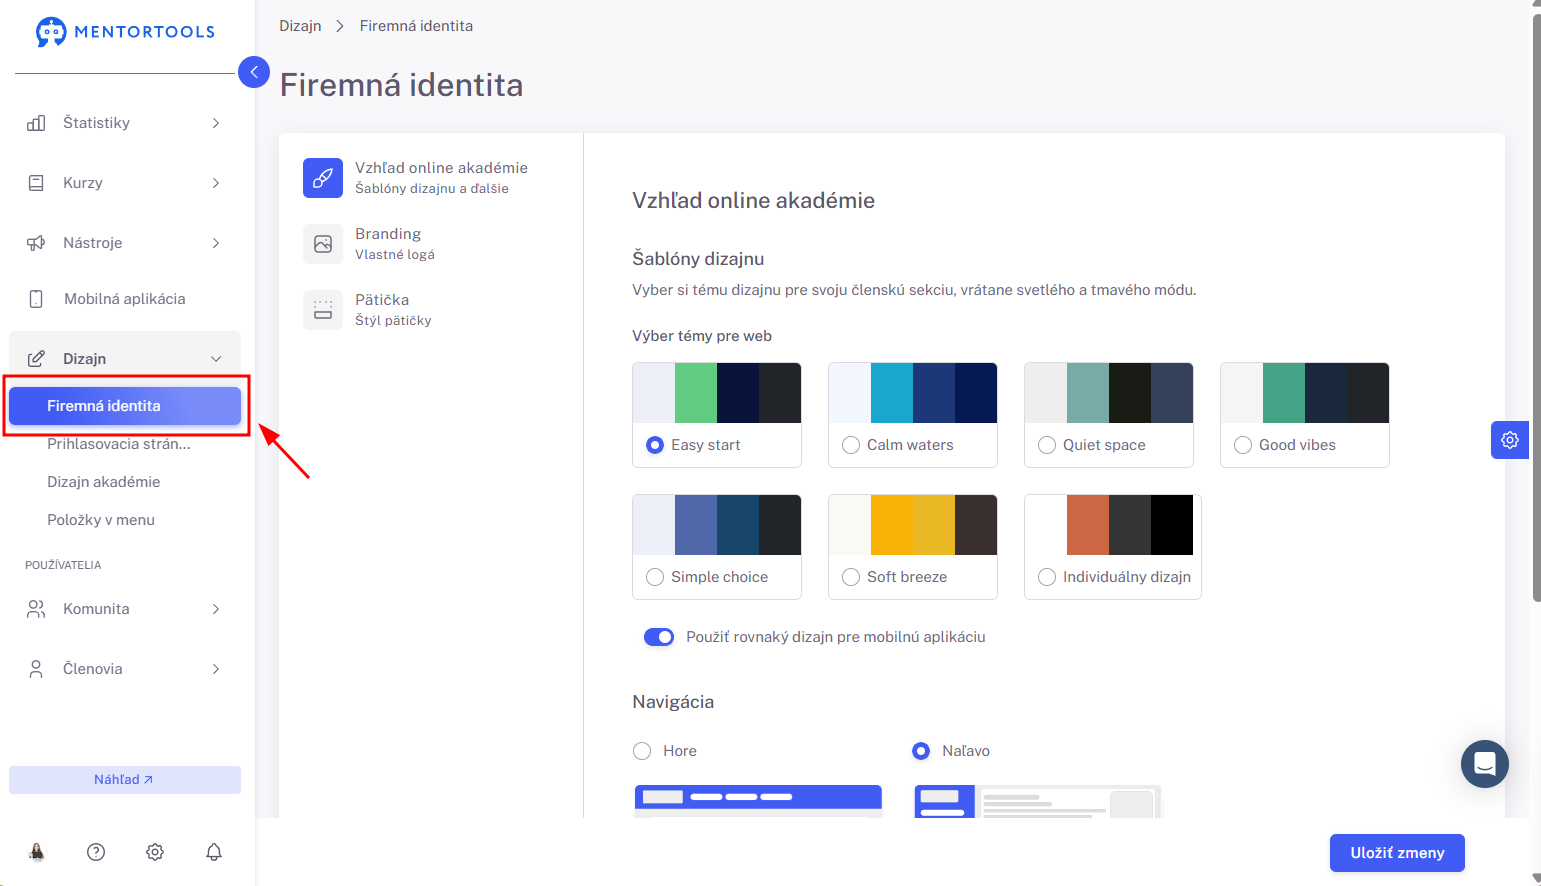Open the chat support bubble icon
1541x886 pixels.
pos(1485,764)
